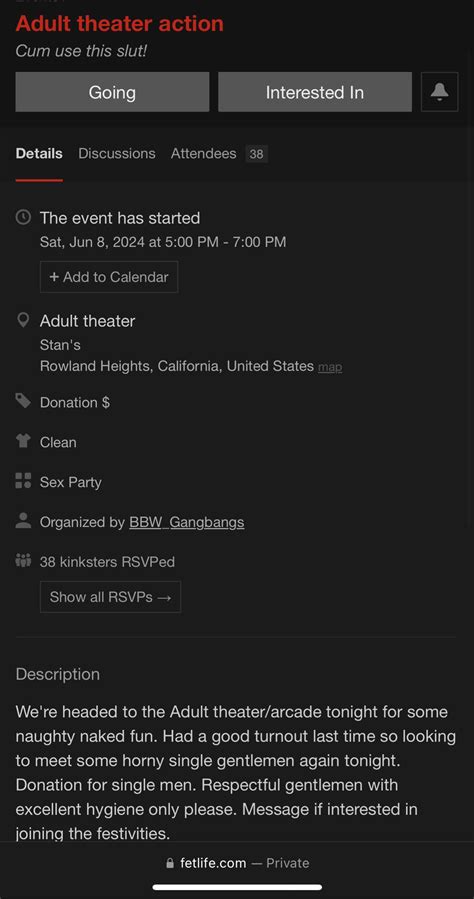Open the Discussions tab
The width and height of the screenshot is (474, 899).
117,154
